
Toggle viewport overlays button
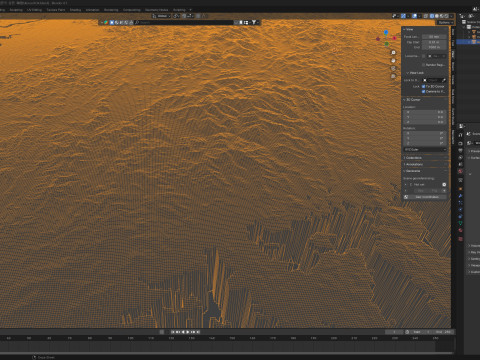tap(414, 16)
